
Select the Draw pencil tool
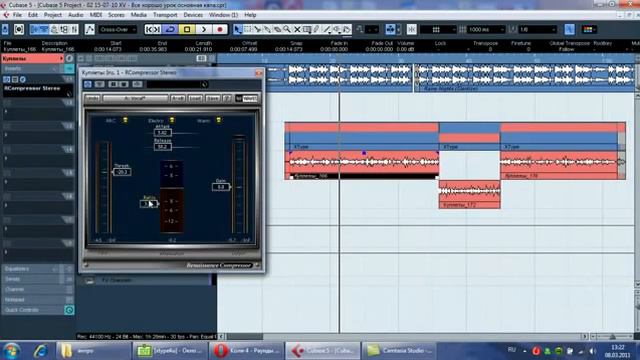(317, 29)
